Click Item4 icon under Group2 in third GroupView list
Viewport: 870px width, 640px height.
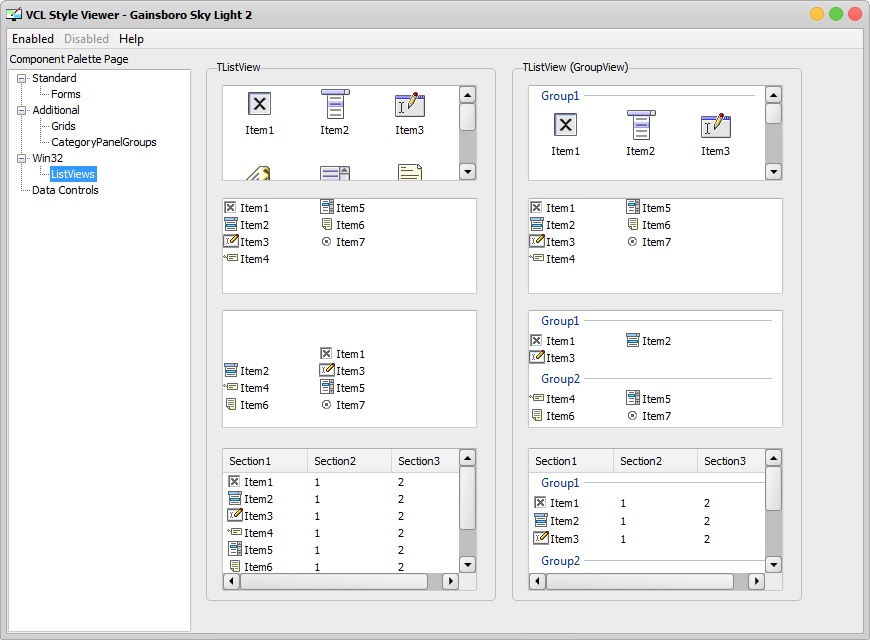[x=537, y=398]
